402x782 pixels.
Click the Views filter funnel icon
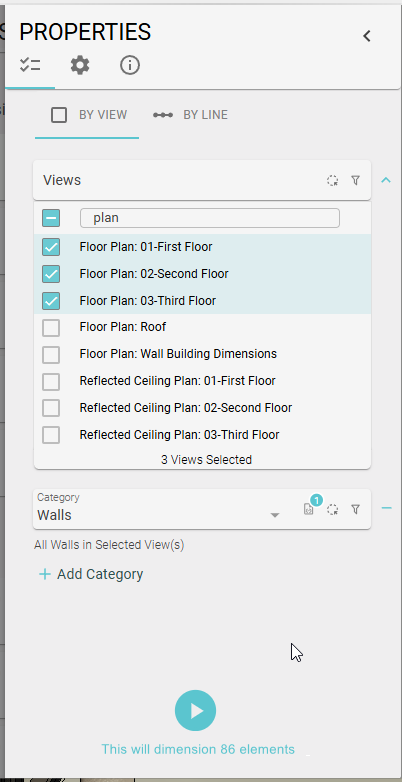(356, 181)
